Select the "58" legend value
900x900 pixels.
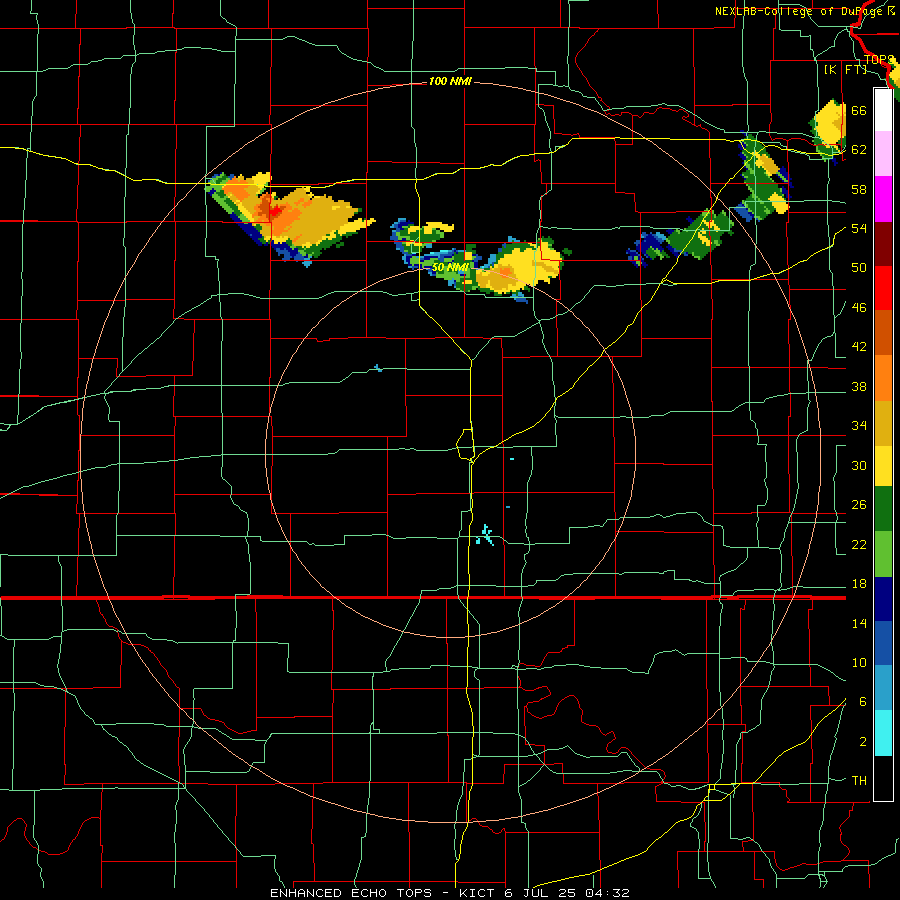point(859,189)
